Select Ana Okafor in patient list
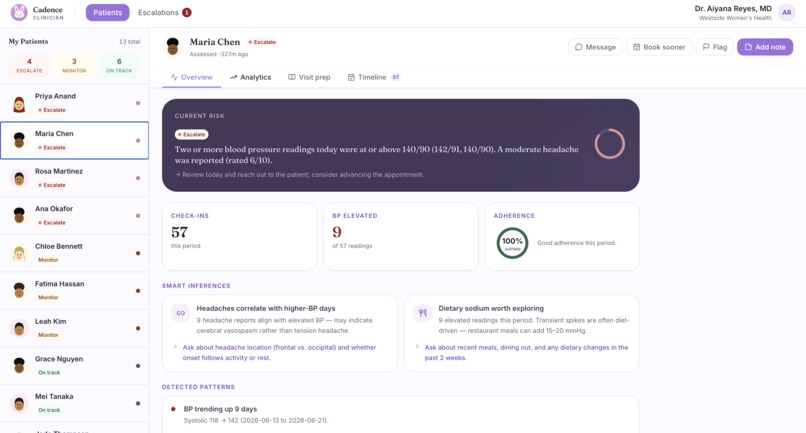The height and width of the screenshot is (433, 806). [75, 215]
